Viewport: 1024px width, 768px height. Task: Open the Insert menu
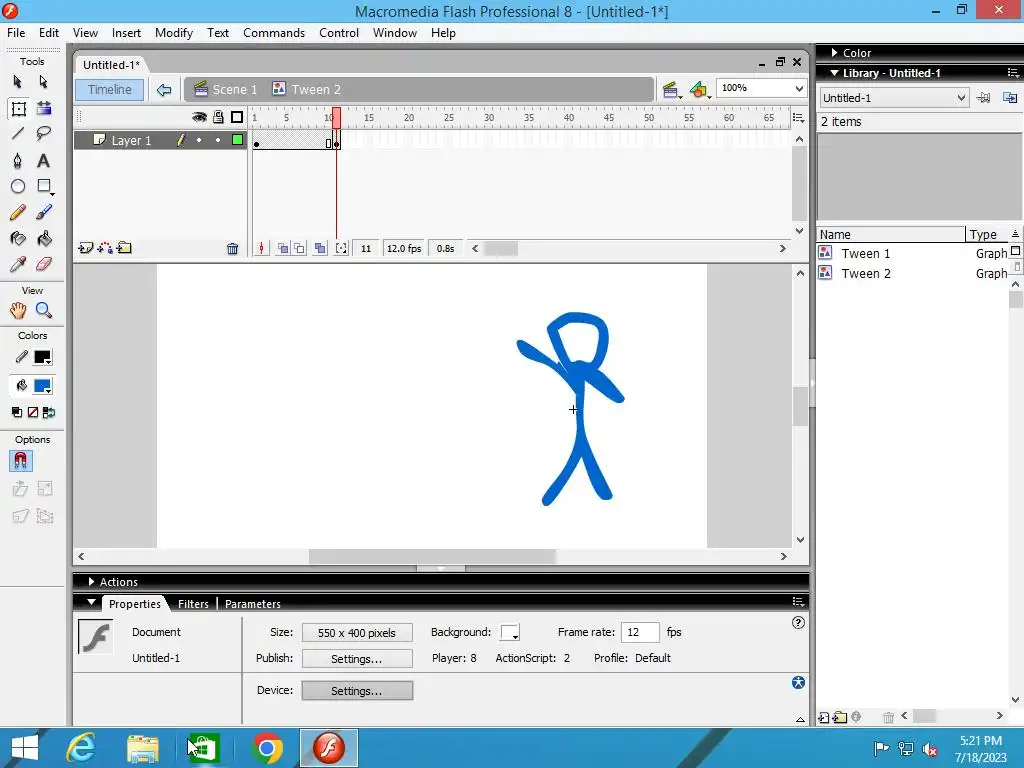(x=126, y=33)
